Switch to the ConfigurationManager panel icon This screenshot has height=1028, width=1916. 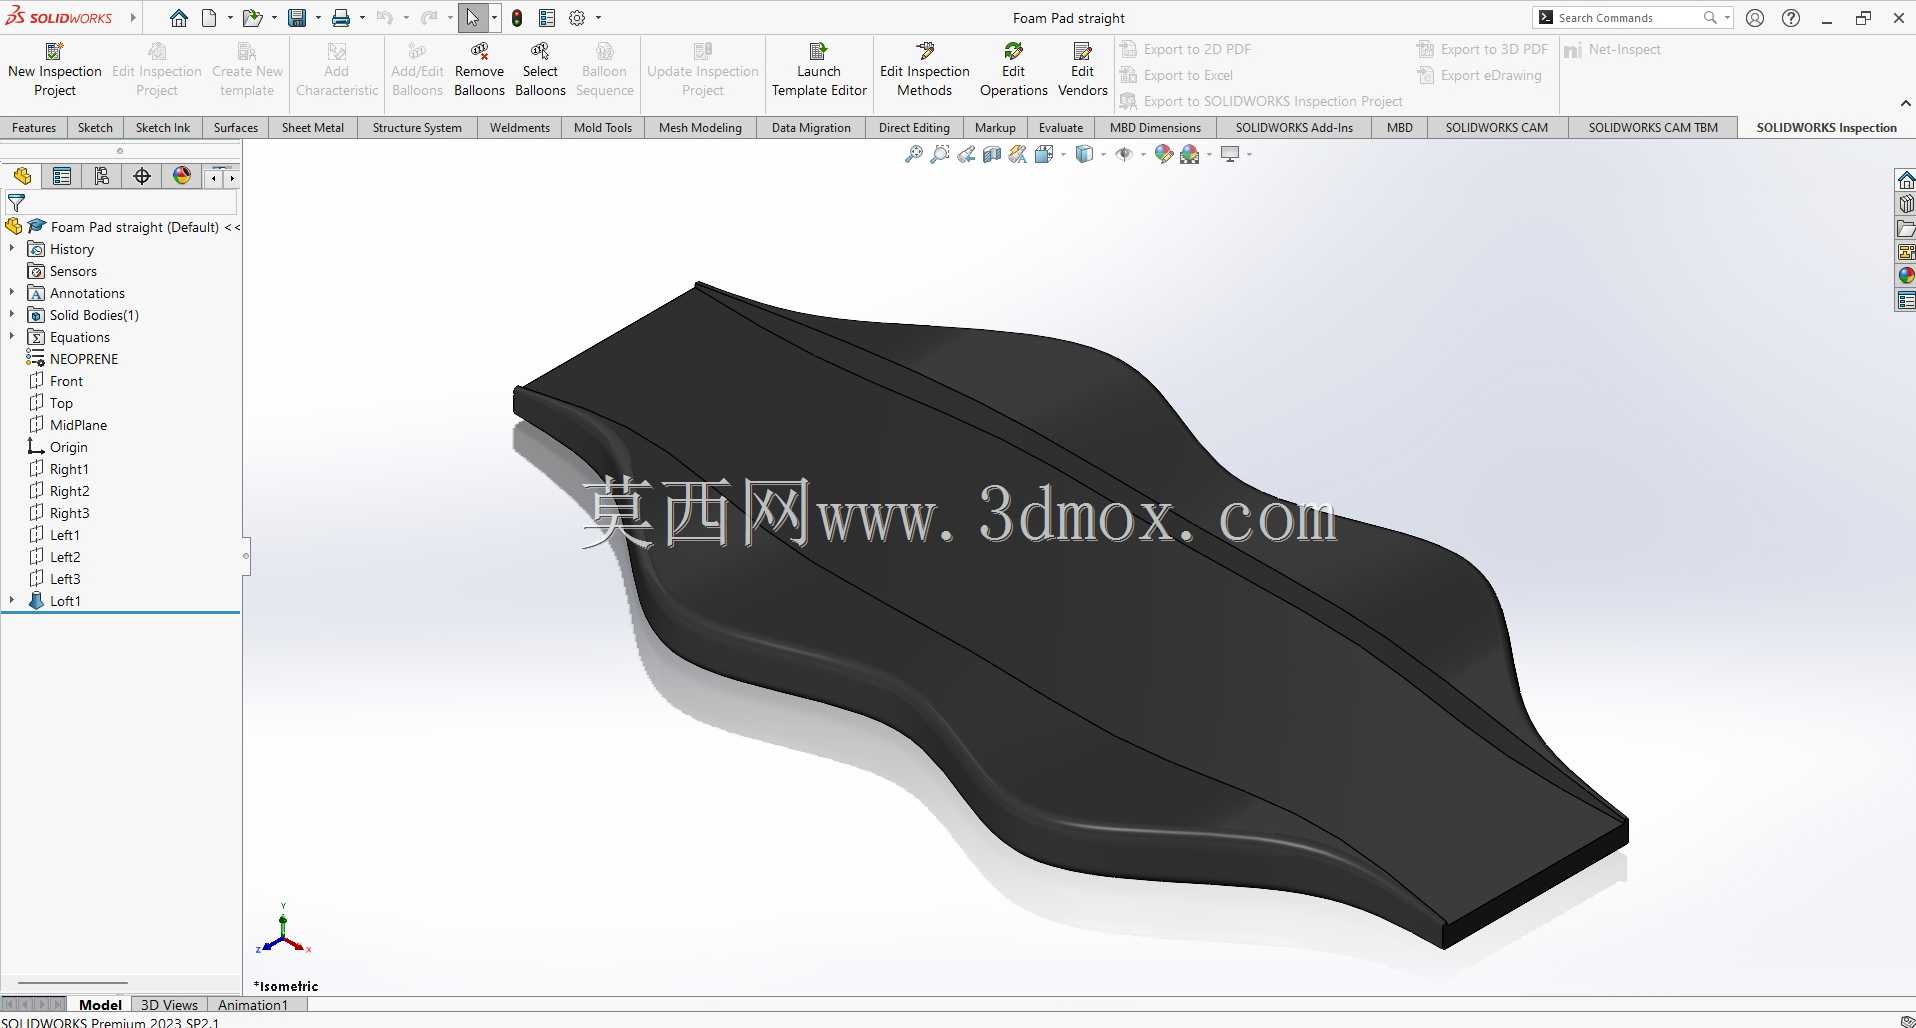point(102,177)
